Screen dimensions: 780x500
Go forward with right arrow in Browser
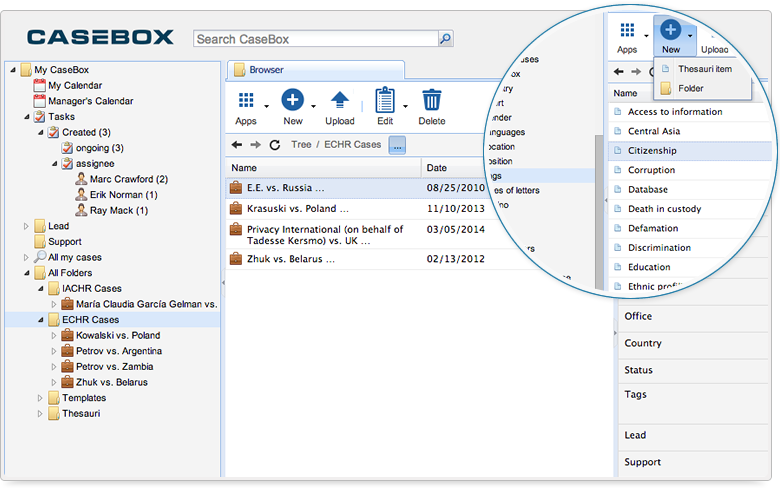(x=256, y=145)
